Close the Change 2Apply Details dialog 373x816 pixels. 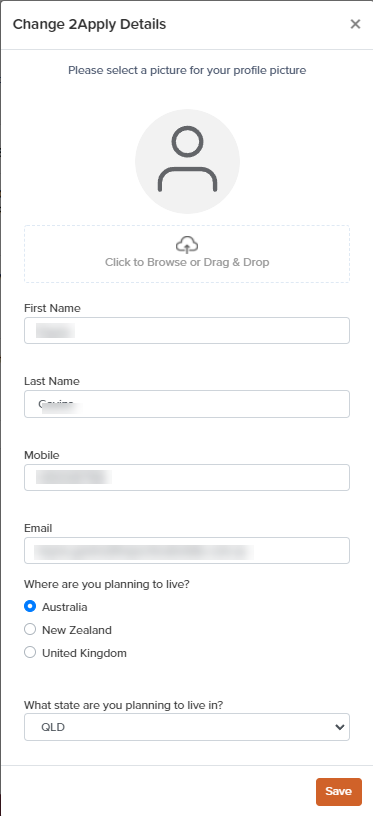pos(355,24)
